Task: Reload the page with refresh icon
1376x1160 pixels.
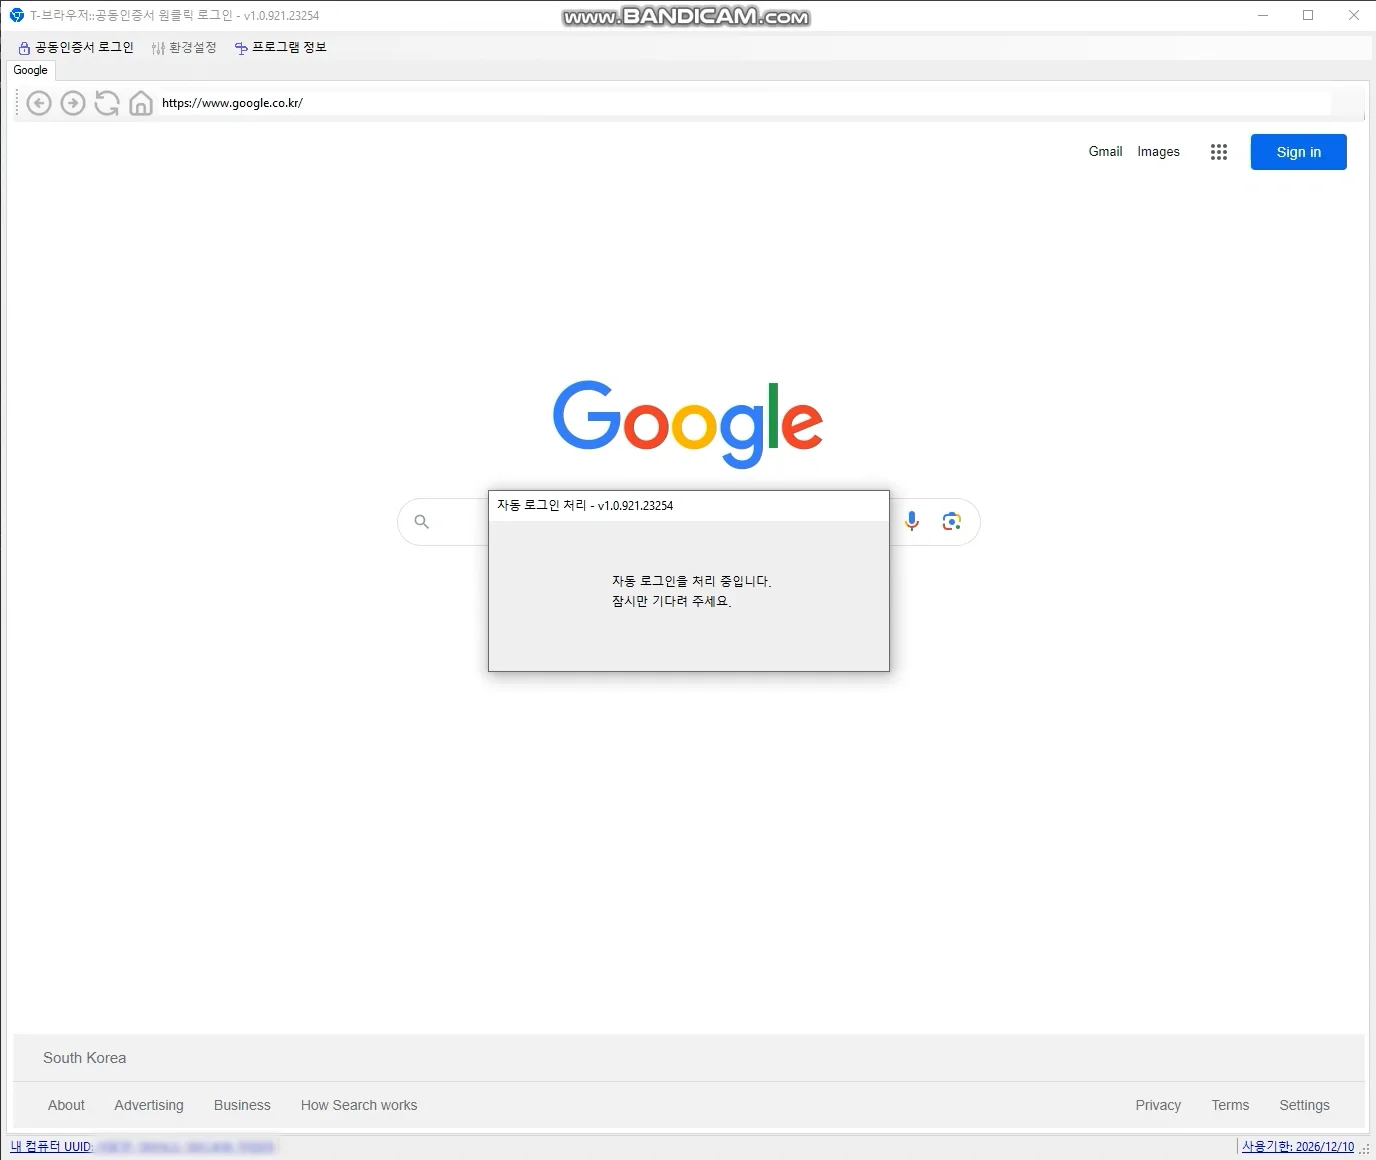Action: click(107, 103)
